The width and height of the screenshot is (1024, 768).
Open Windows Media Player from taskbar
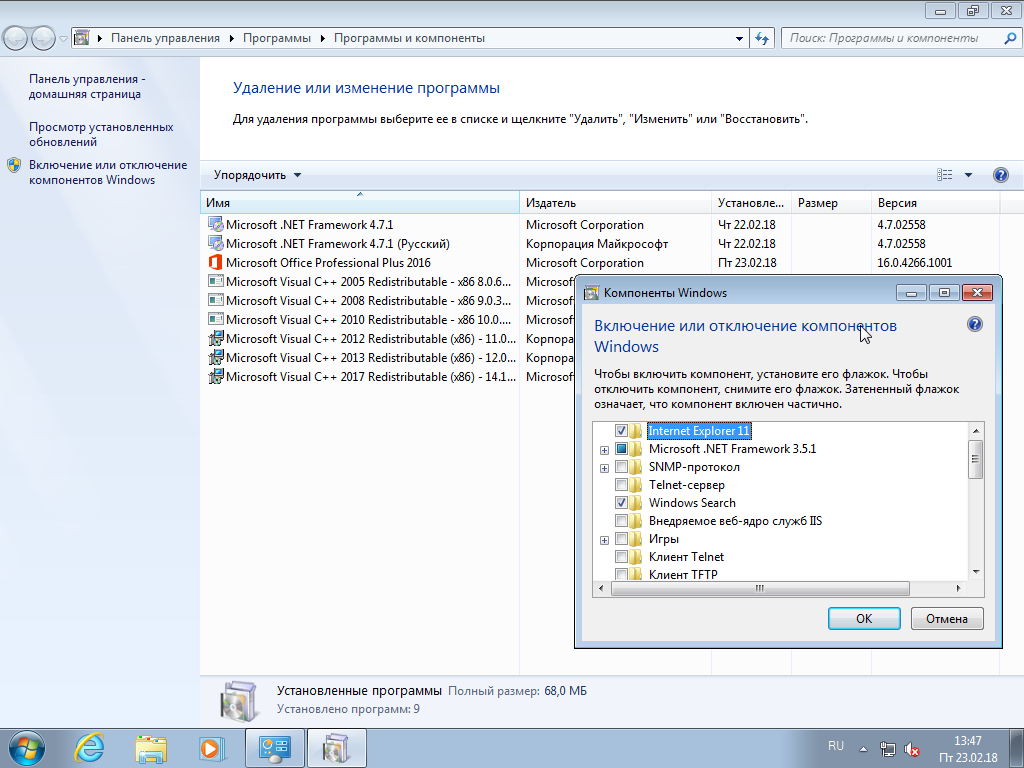pyautogui.click(x=212, y=748)
